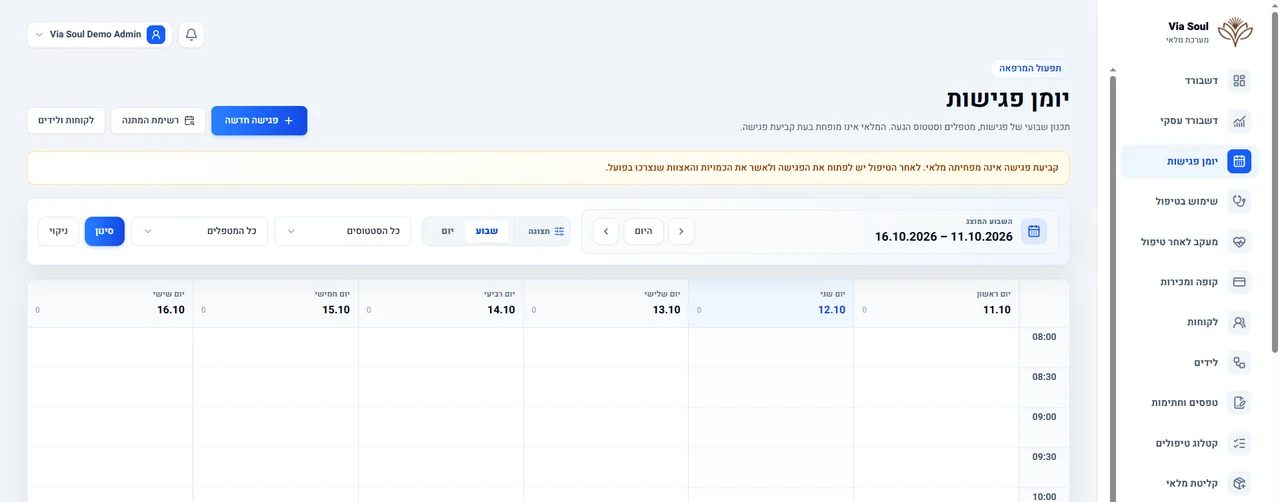This screenshot has height=502, width=1280.
Task: Select the יום חמישי 15.10 column header
Action: coord(275,303)
